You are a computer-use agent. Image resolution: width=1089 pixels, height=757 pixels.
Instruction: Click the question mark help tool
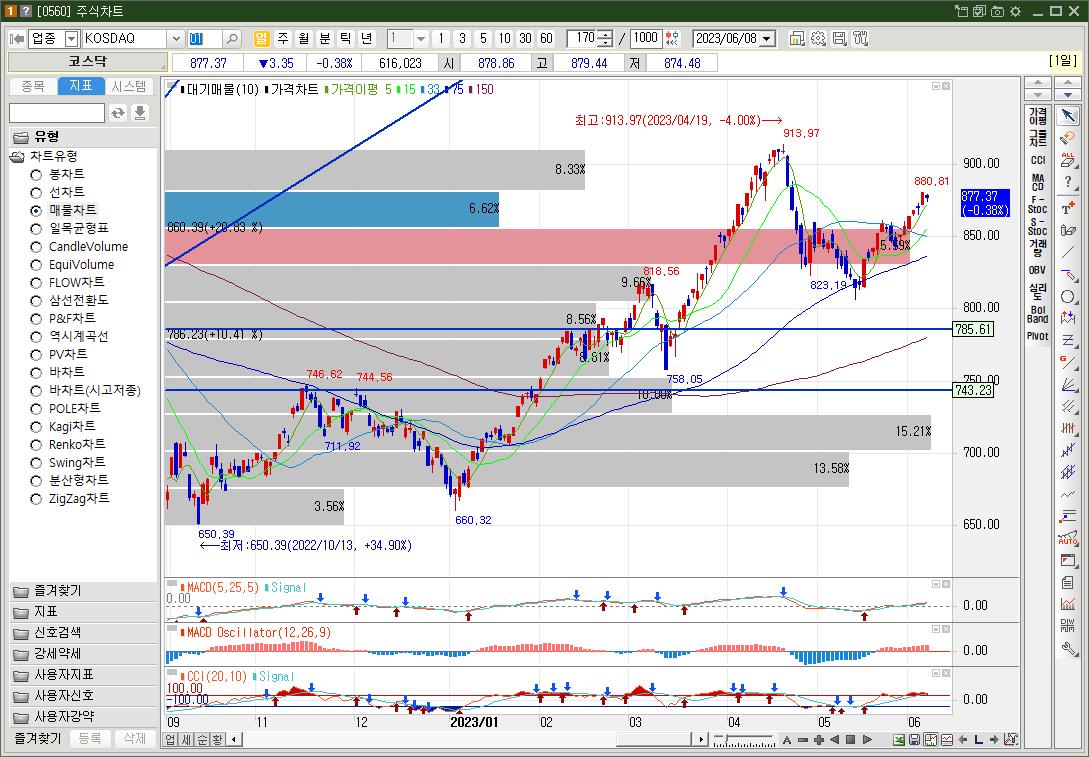click(1068, 183)
